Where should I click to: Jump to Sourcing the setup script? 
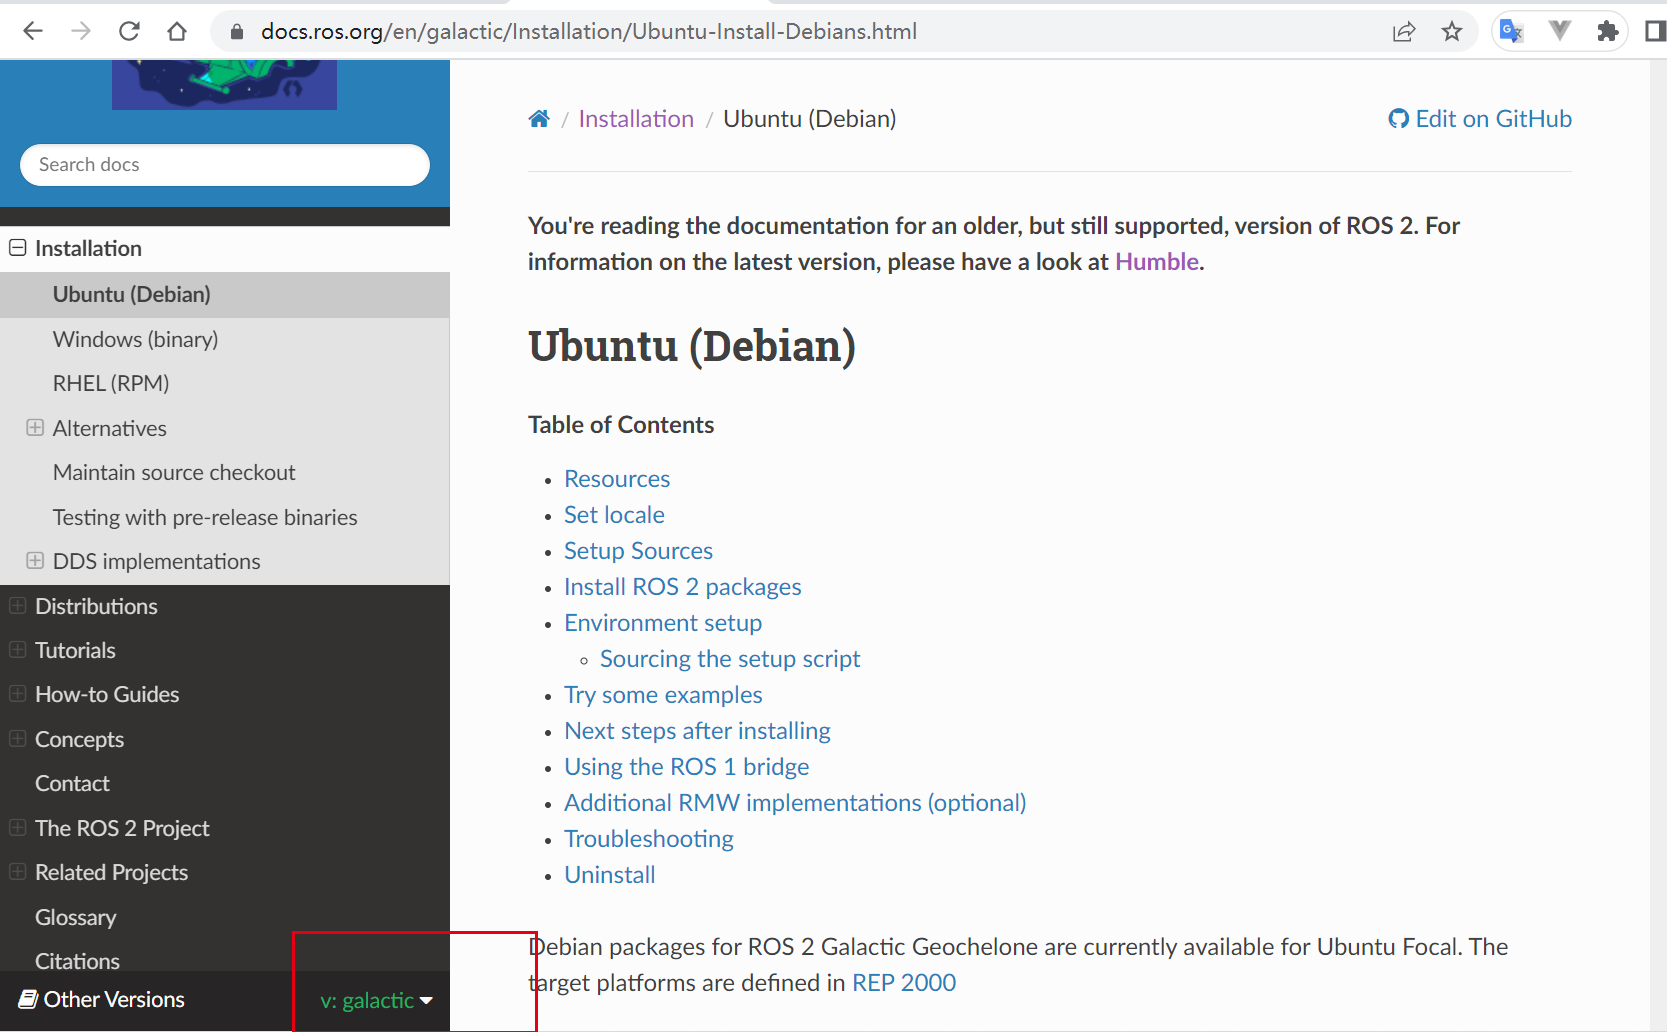coord(730,659)
